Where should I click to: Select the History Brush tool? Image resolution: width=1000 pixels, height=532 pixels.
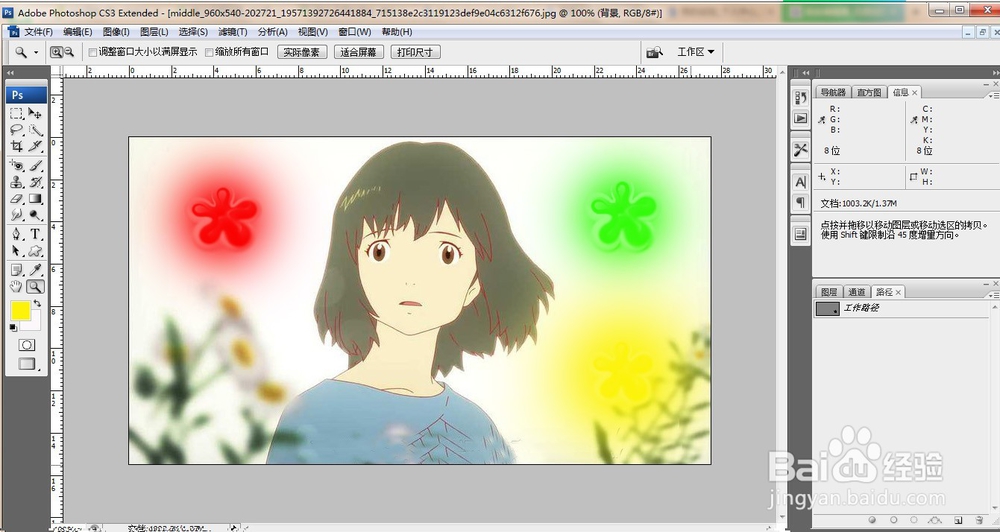coord(35,182)
